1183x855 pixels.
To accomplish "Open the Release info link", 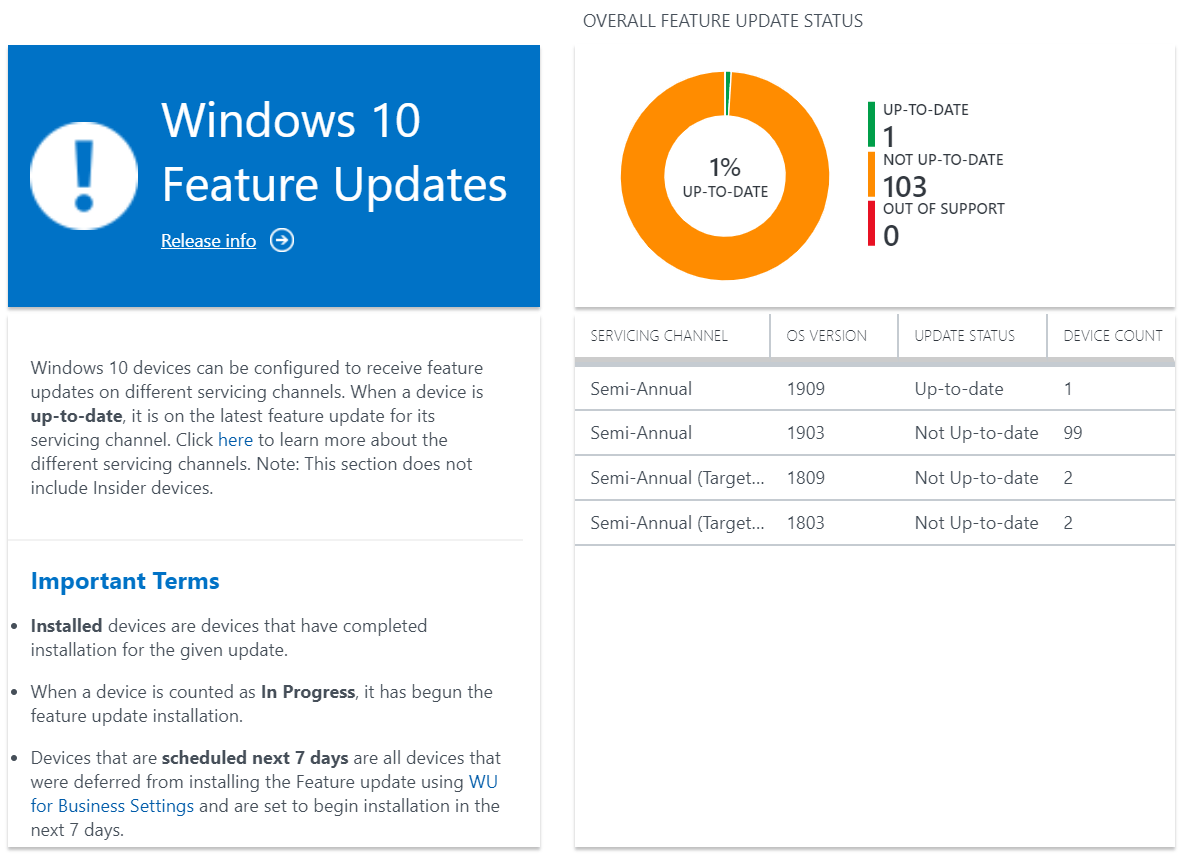I will coord(208,240).
